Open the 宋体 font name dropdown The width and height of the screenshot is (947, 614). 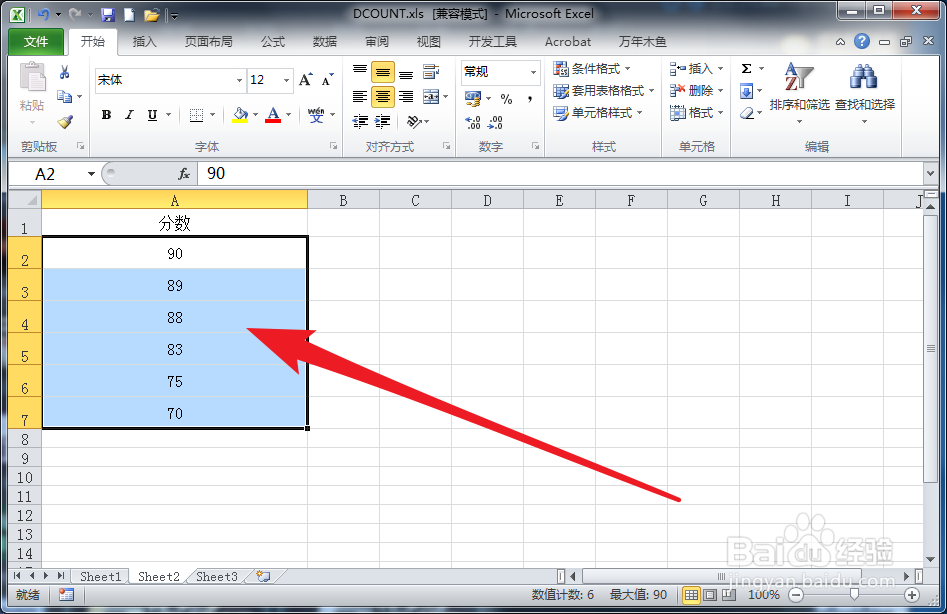click(239, 80)
